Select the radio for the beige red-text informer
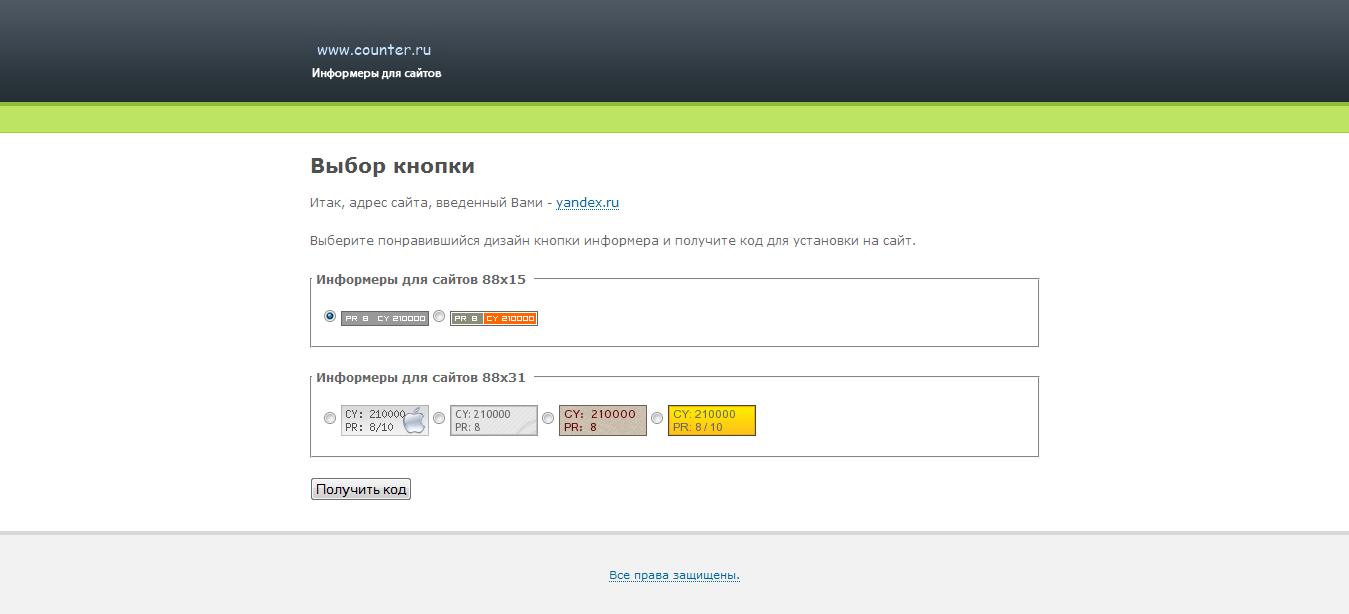Viewport: 1349px width, 614px height. tap(548, 418)
